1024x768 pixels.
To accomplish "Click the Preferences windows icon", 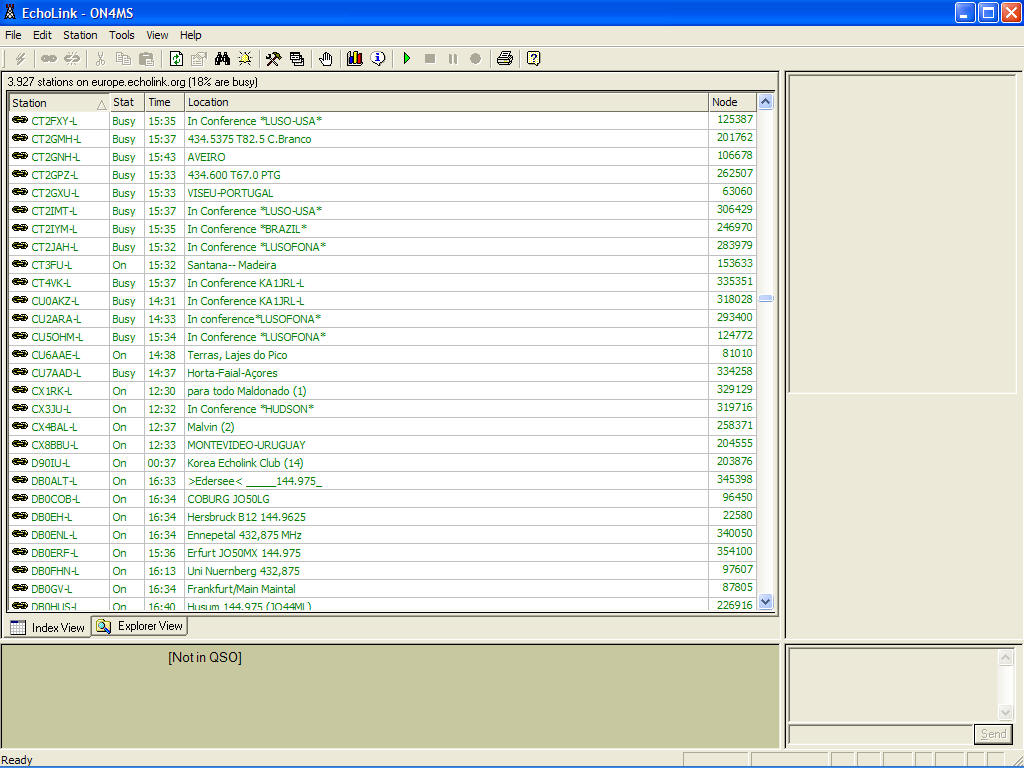I will (297, 59).
